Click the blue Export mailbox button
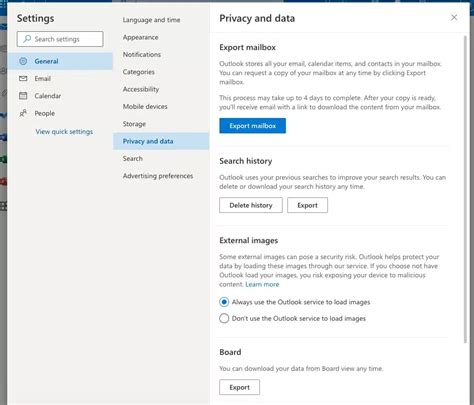This screenshot has height=405, width=474. point(252,126)
